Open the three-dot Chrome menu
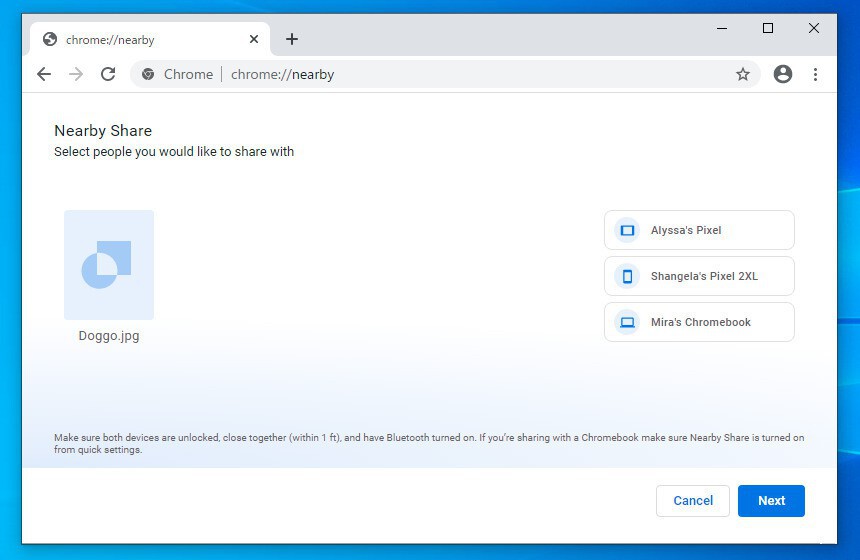The width and height of the screenshot is (860, 560). click(x=816, y=74)
